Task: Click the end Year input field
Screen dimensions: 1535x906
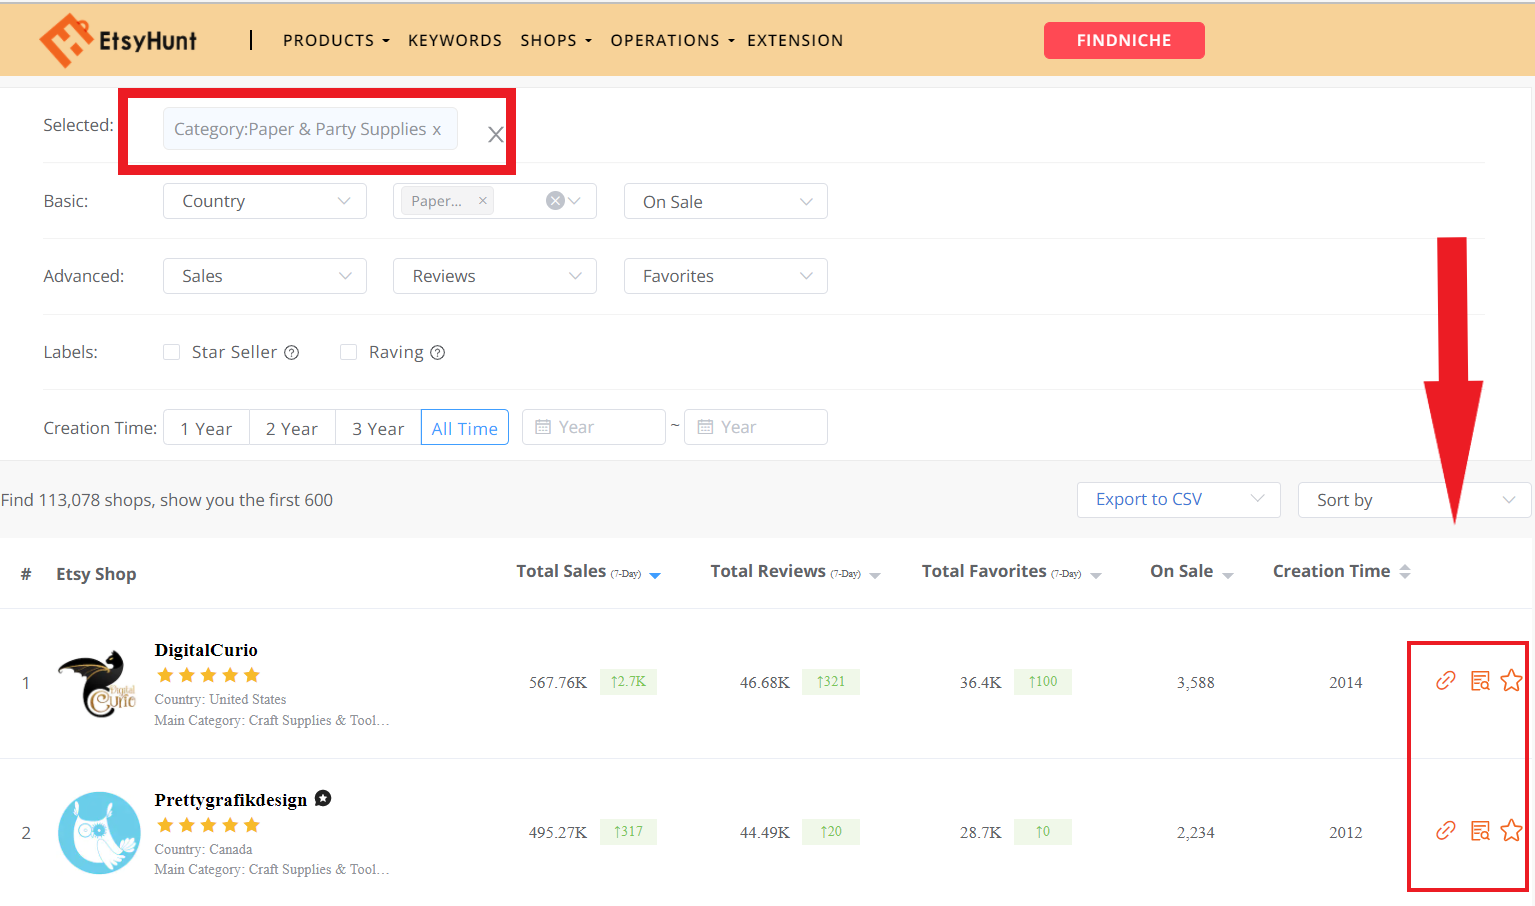Action: click(x=756, y=427)
